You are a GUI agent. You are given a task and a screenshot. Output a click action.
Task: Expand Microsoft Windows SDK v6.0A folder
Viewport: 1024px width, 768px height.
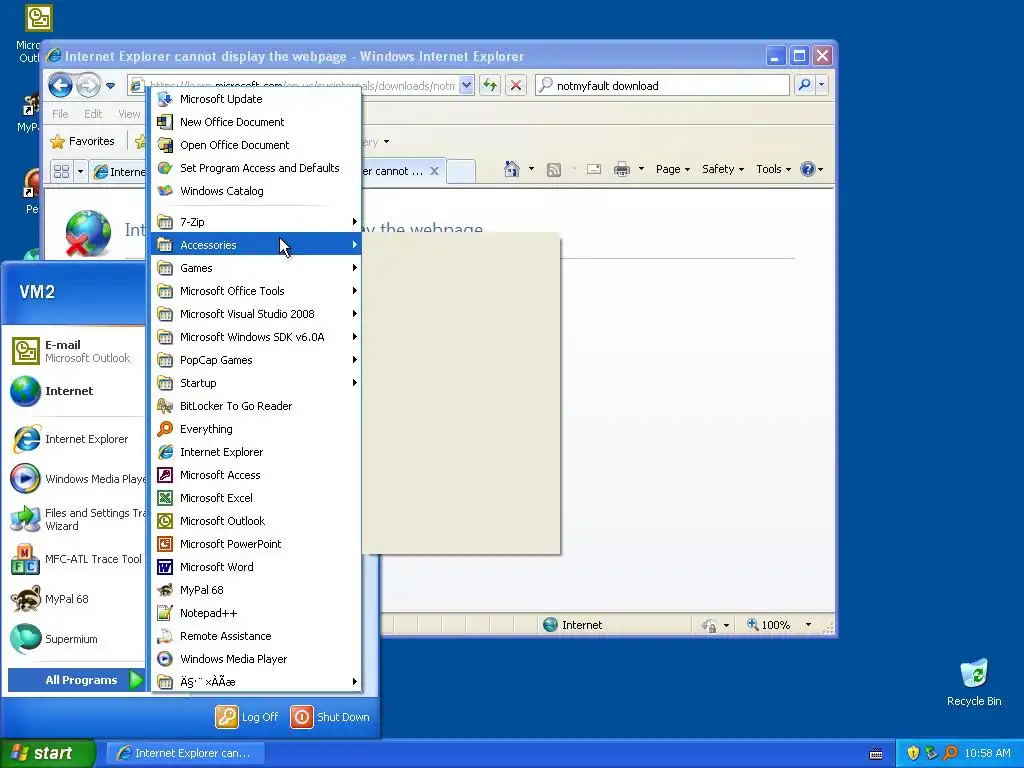[x=256, y=337]
